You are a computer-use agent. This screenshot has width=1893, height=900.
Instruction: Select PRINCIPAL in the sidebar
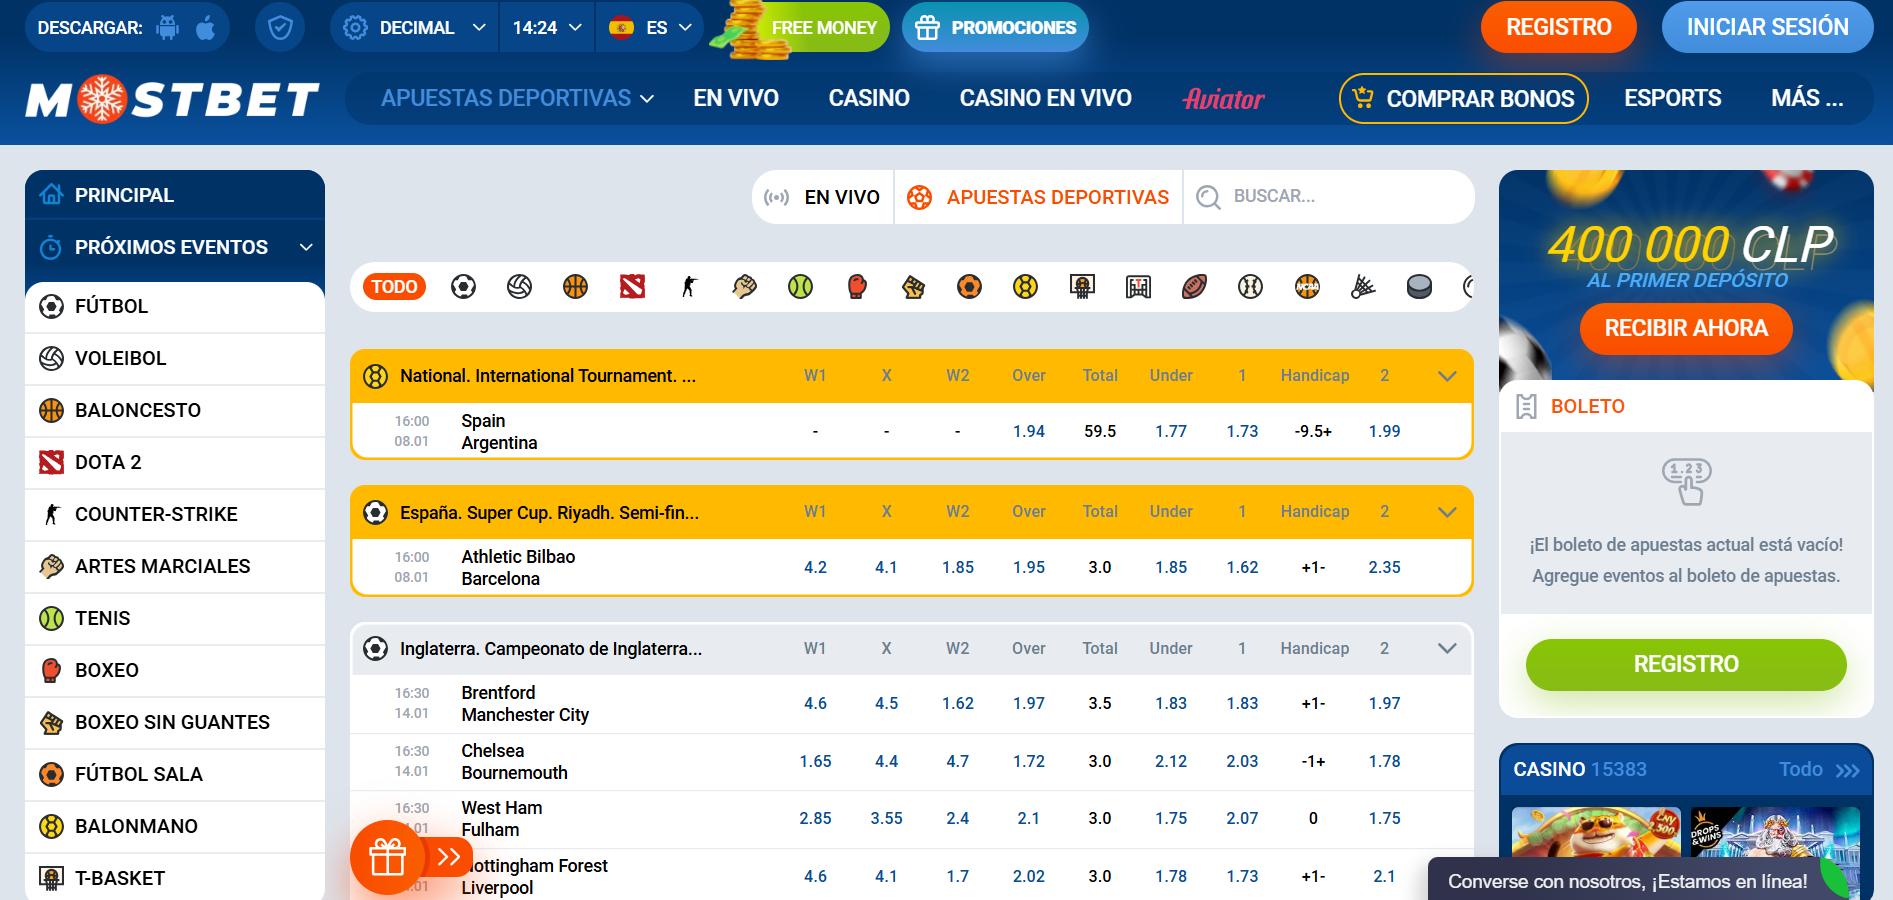pyautogui.click(x=175, y=195)
